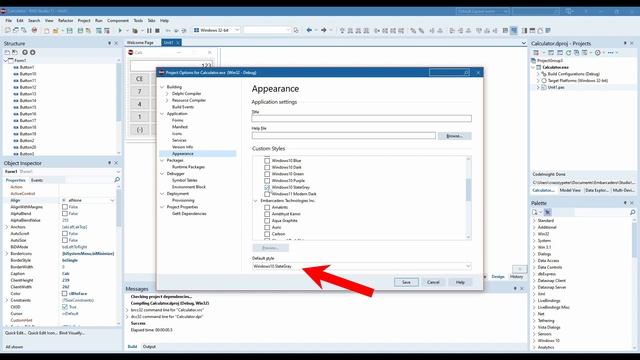Collapse the Embarcadero Technologies Inc. group
The image size is (640, 360).
click(256, 201)
